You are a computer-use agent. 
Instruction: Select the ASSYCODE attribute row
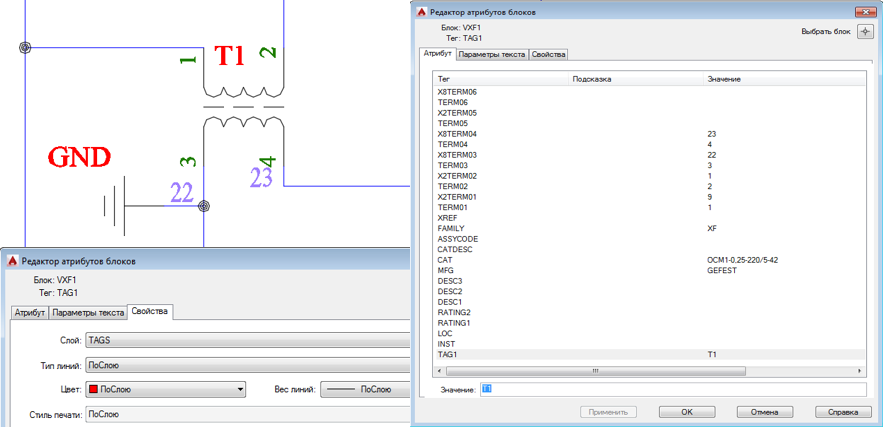pyautogui.click(x=649, y=239)
